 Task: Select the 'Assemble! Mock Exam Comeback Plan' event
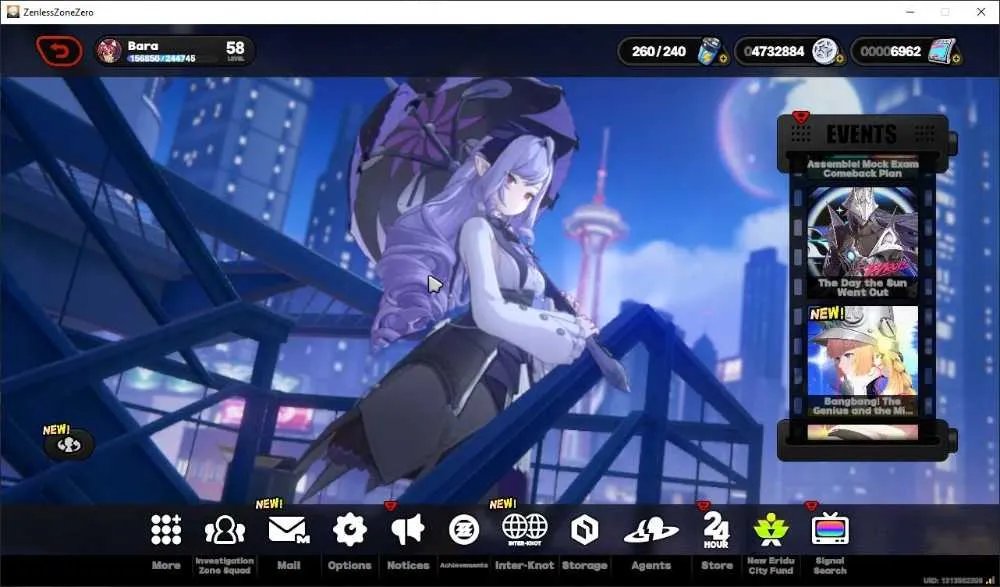pos(862,168)
